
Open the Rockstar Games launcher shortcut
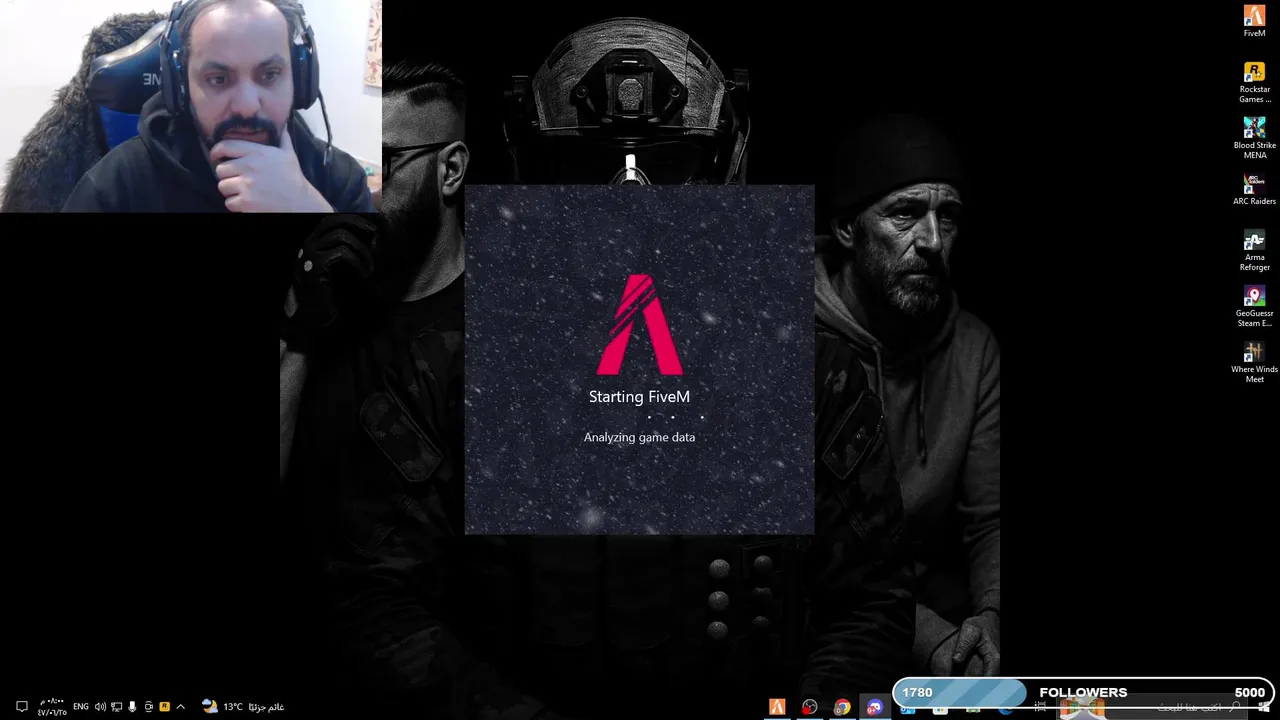coord(1254,82)
